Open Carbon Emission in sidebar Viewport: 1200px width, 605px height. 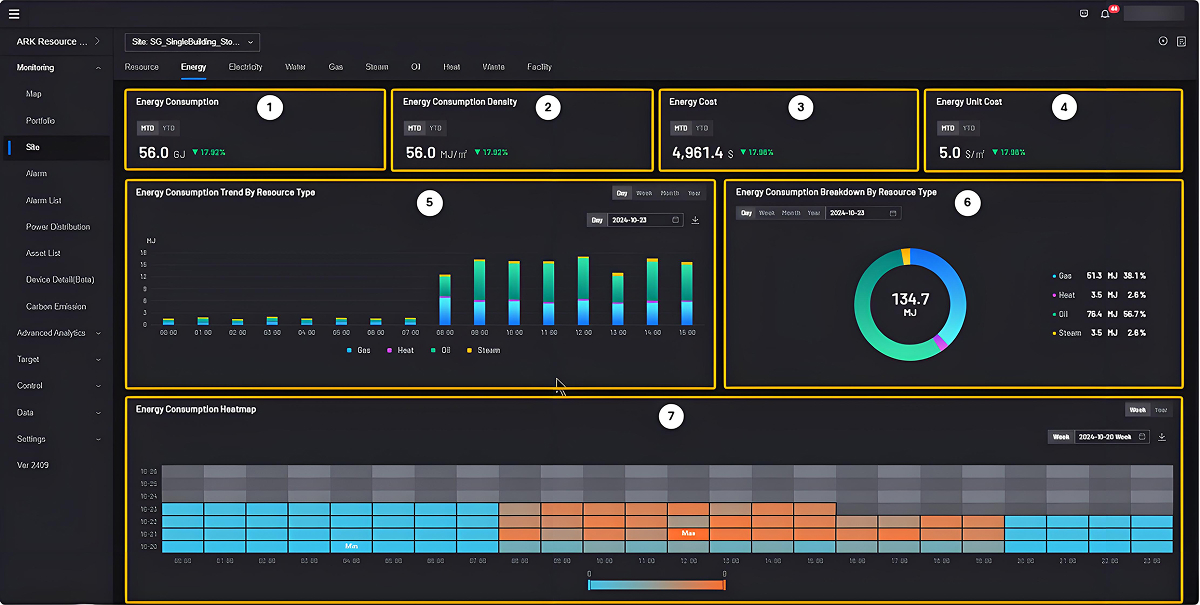click(x=56, y=307)
